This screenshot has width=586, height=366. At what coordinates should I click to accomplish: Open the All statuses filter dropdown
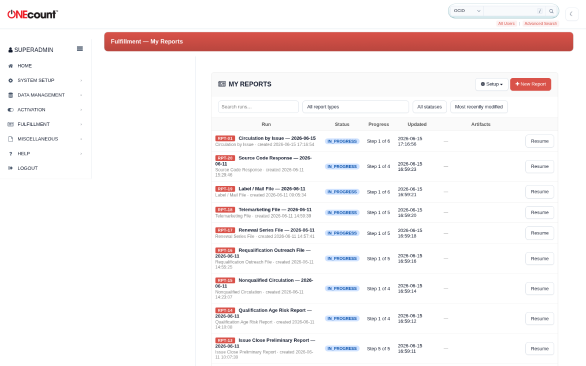429,107
